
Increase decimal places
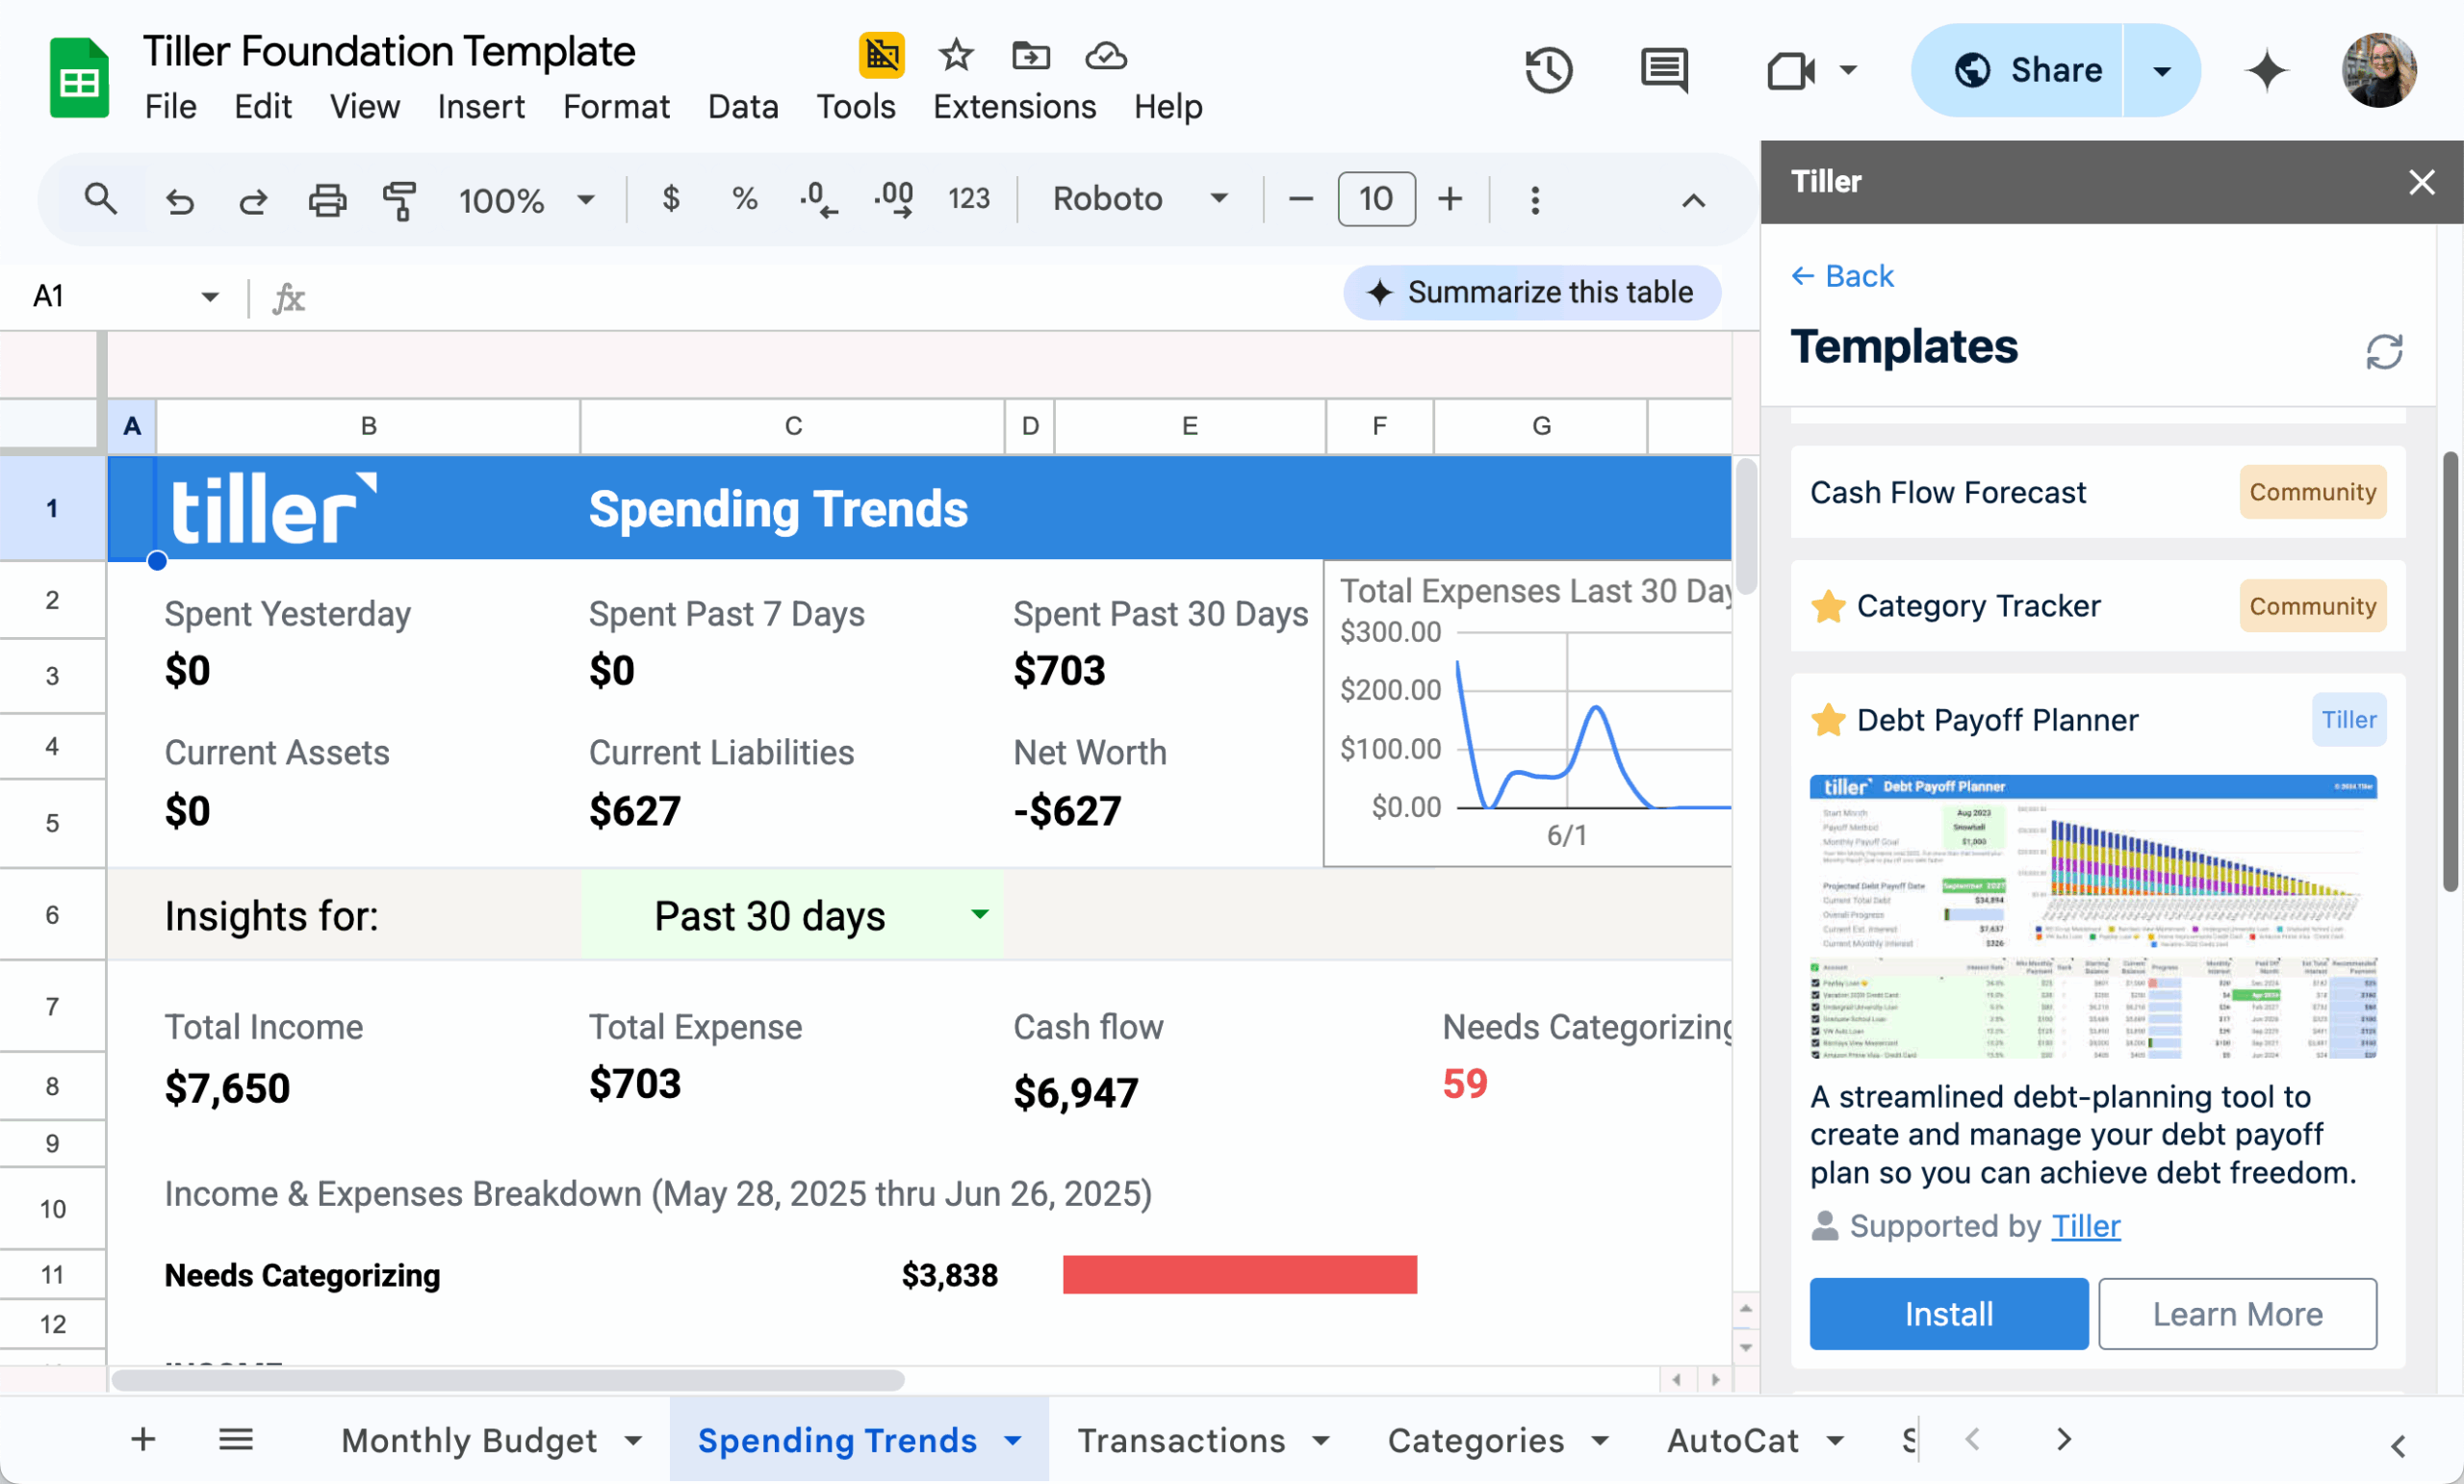coord(893,199)
